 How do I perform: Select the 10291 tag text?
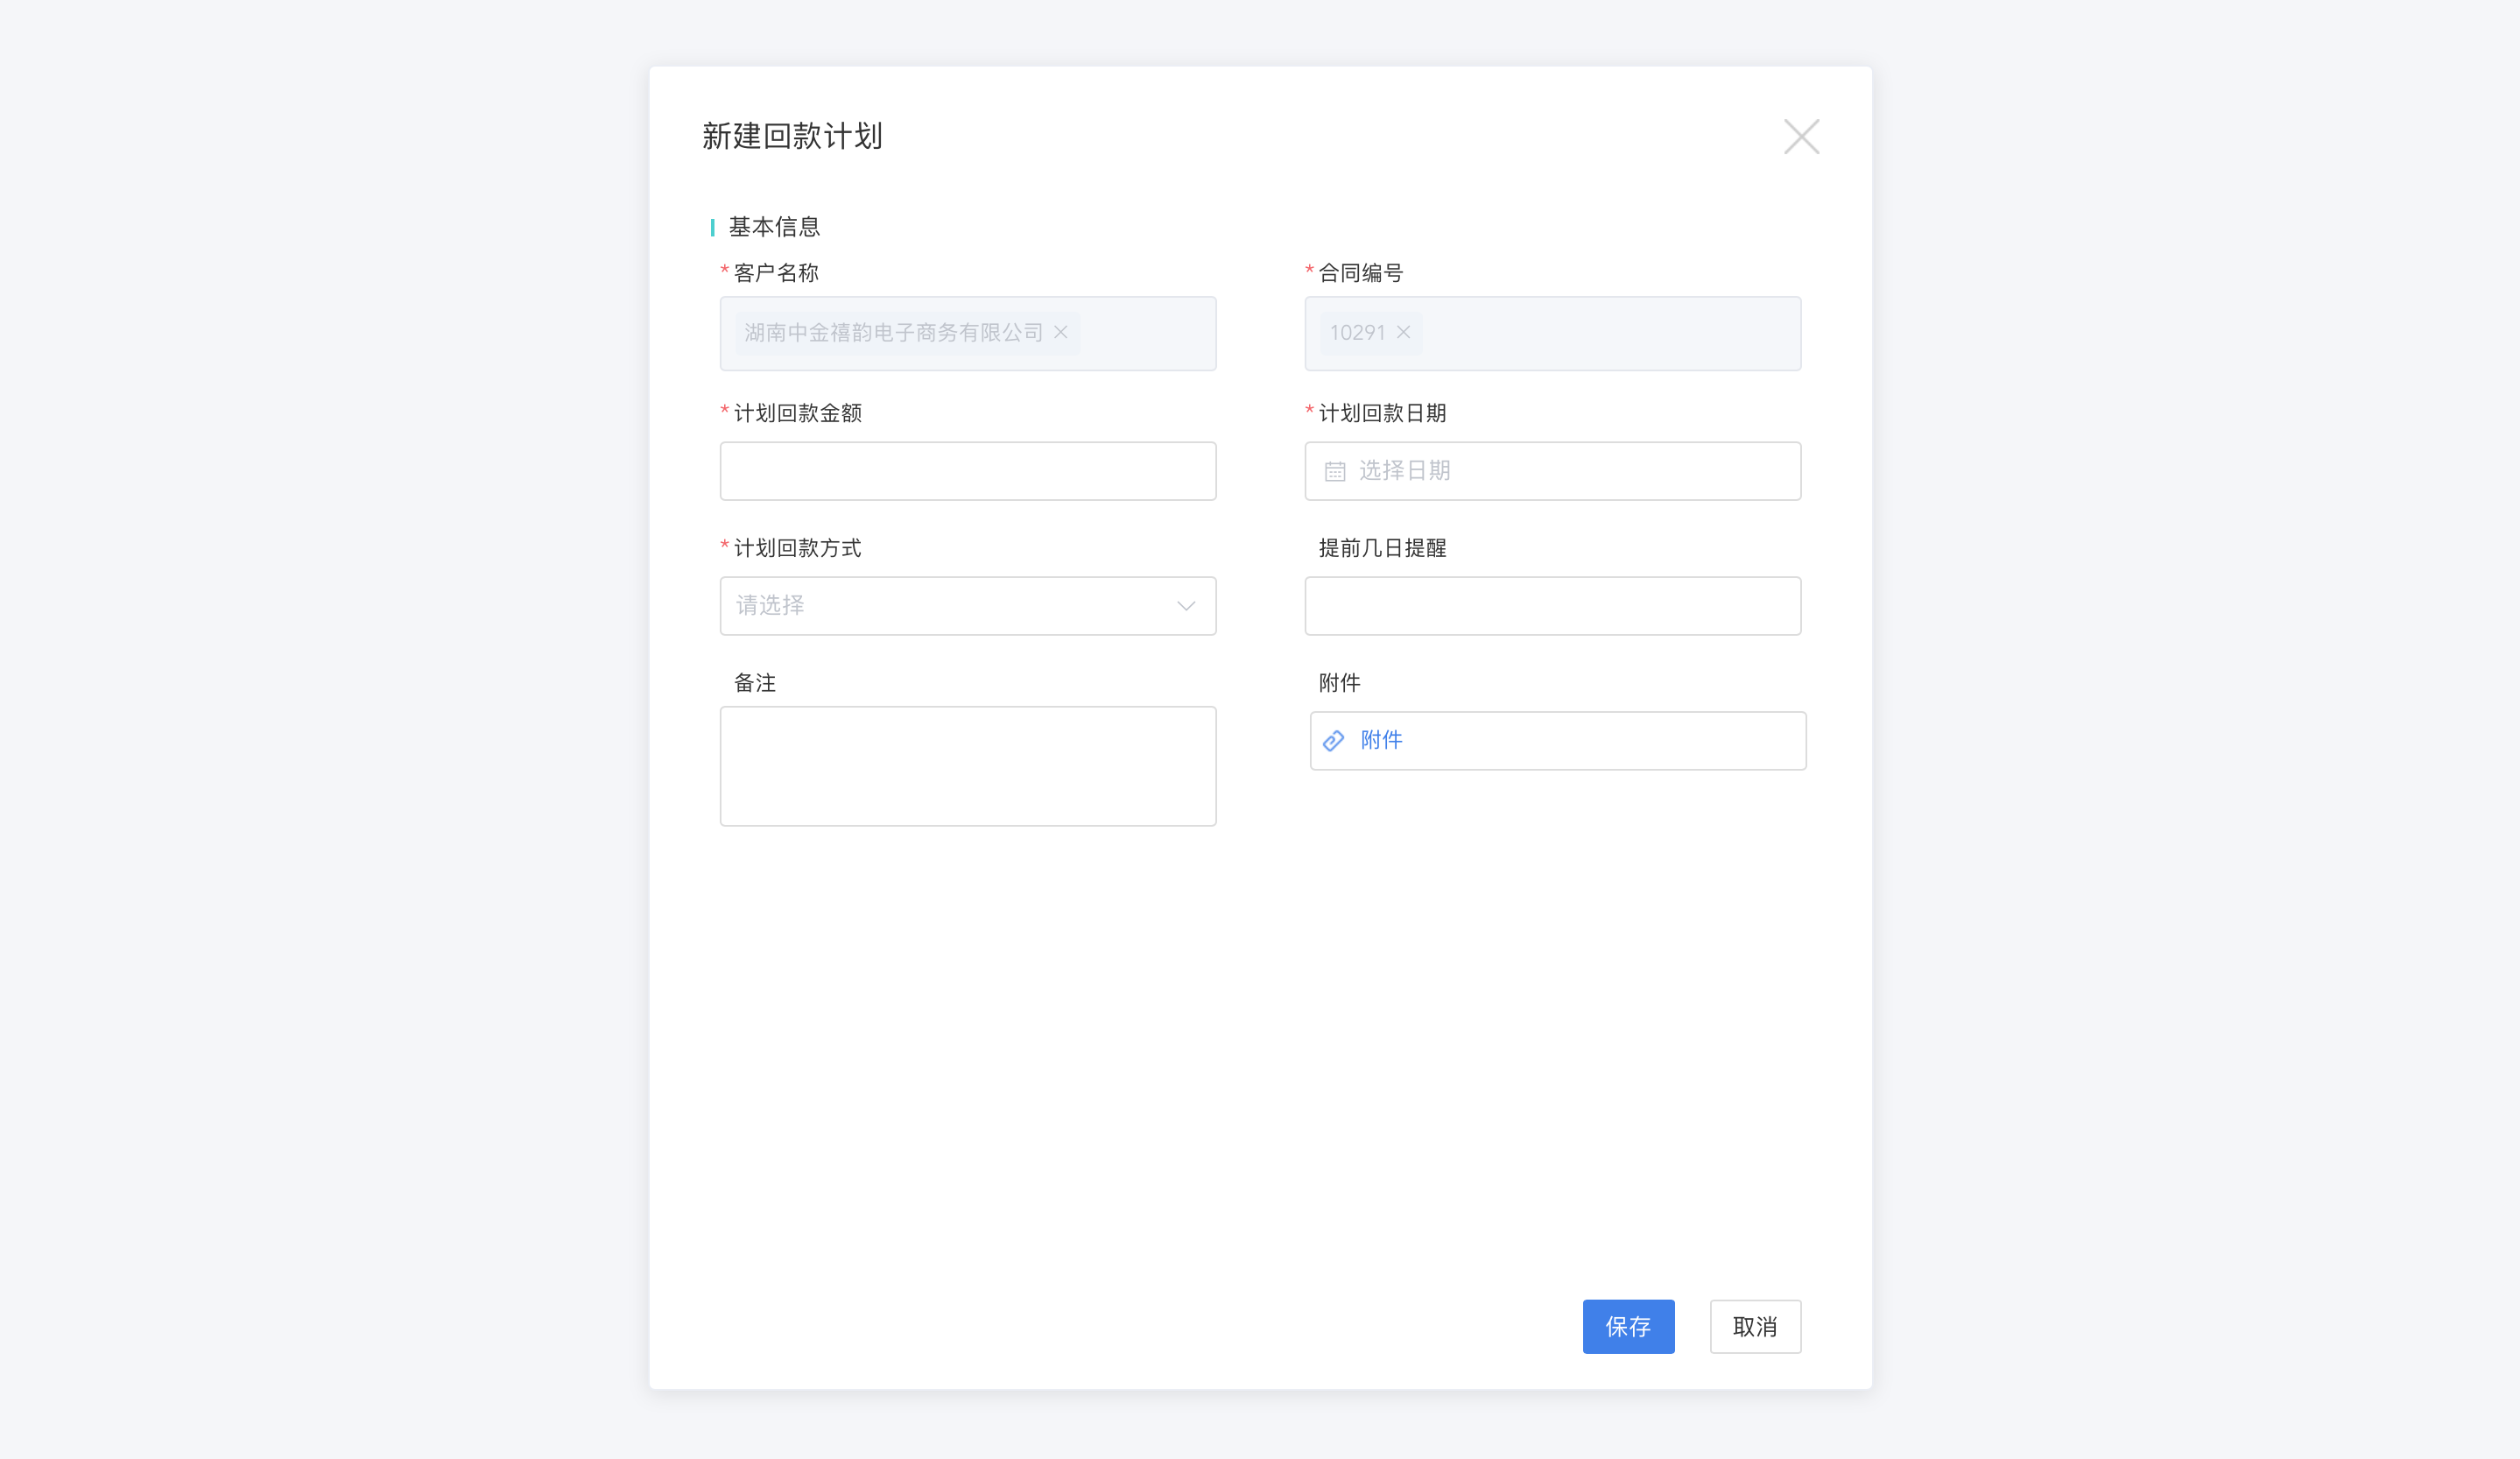(1357, 332)
